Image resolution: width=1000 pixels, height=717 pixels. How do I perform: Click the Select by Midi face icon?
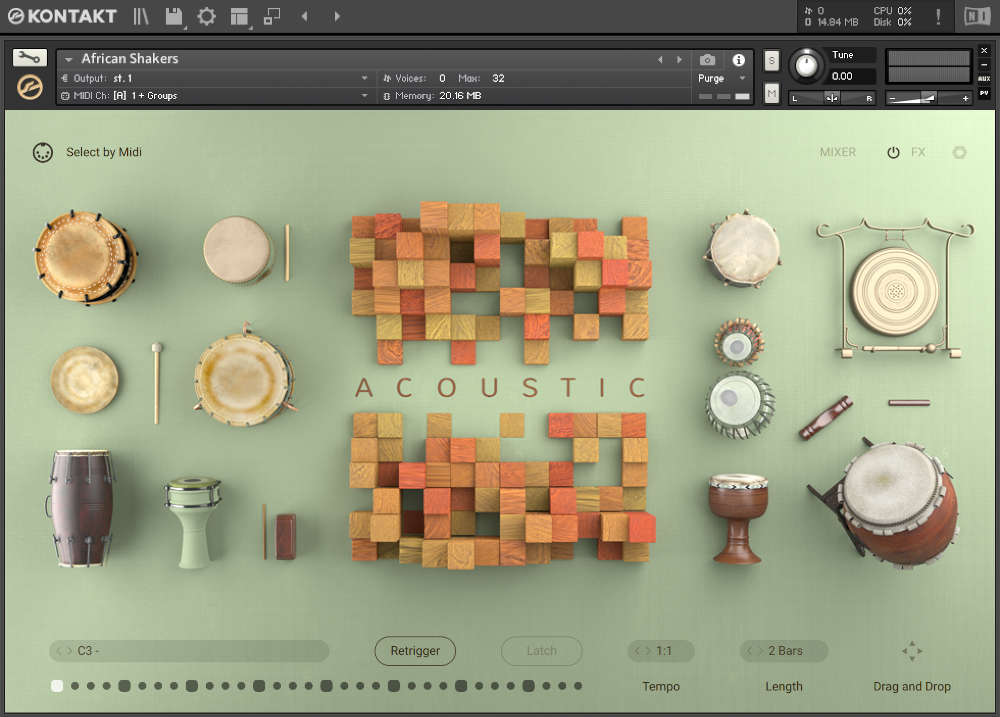(x=42, y=152)
